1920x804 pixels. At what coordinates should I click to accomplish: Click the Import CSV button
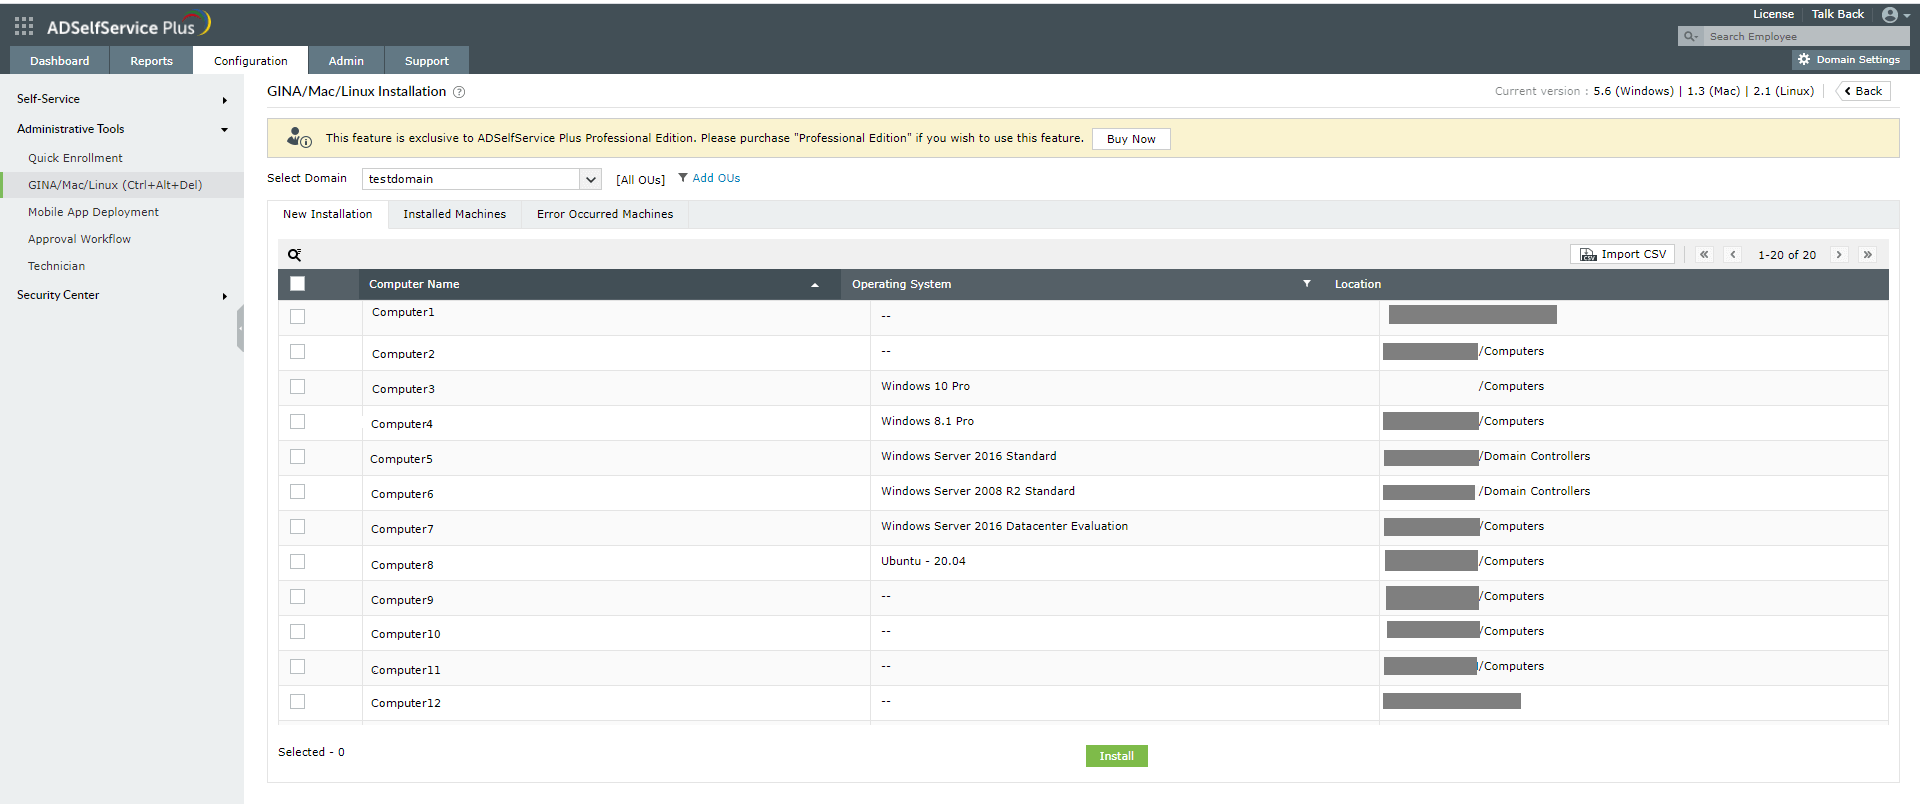(x=1622, y=255)
